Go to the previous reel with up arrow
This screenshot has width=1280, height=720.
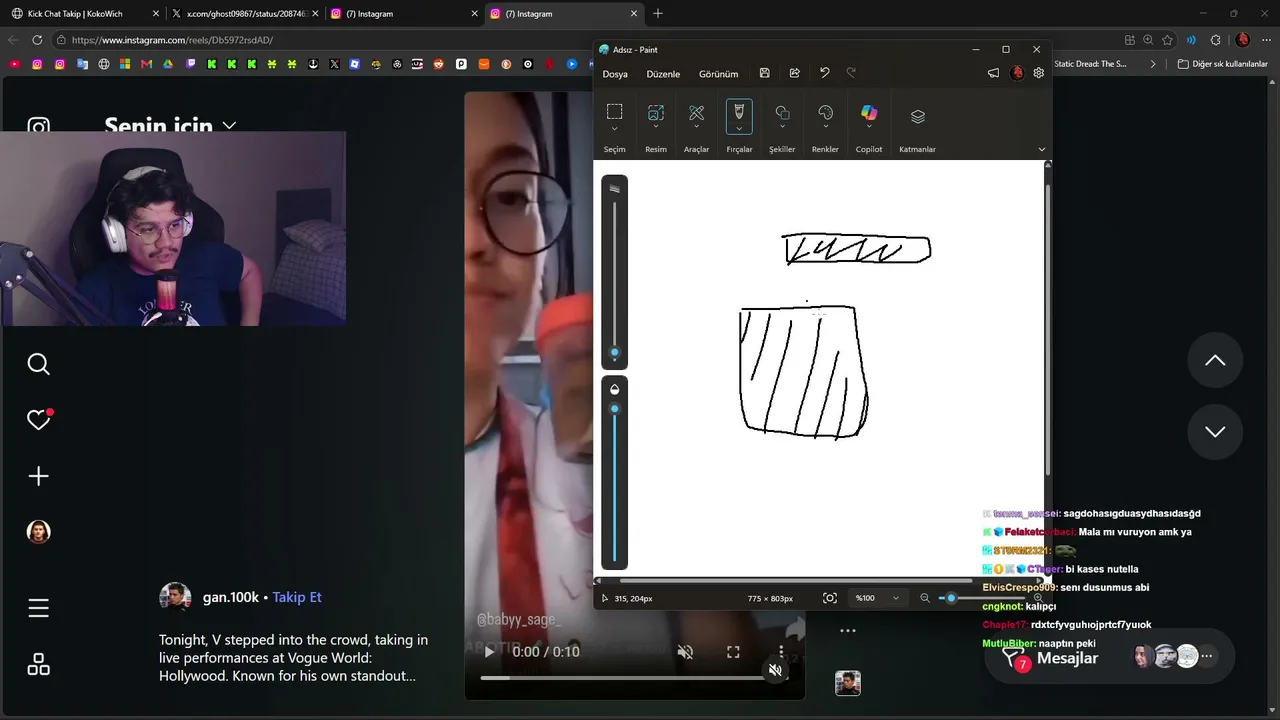(x=1215, y=360)
